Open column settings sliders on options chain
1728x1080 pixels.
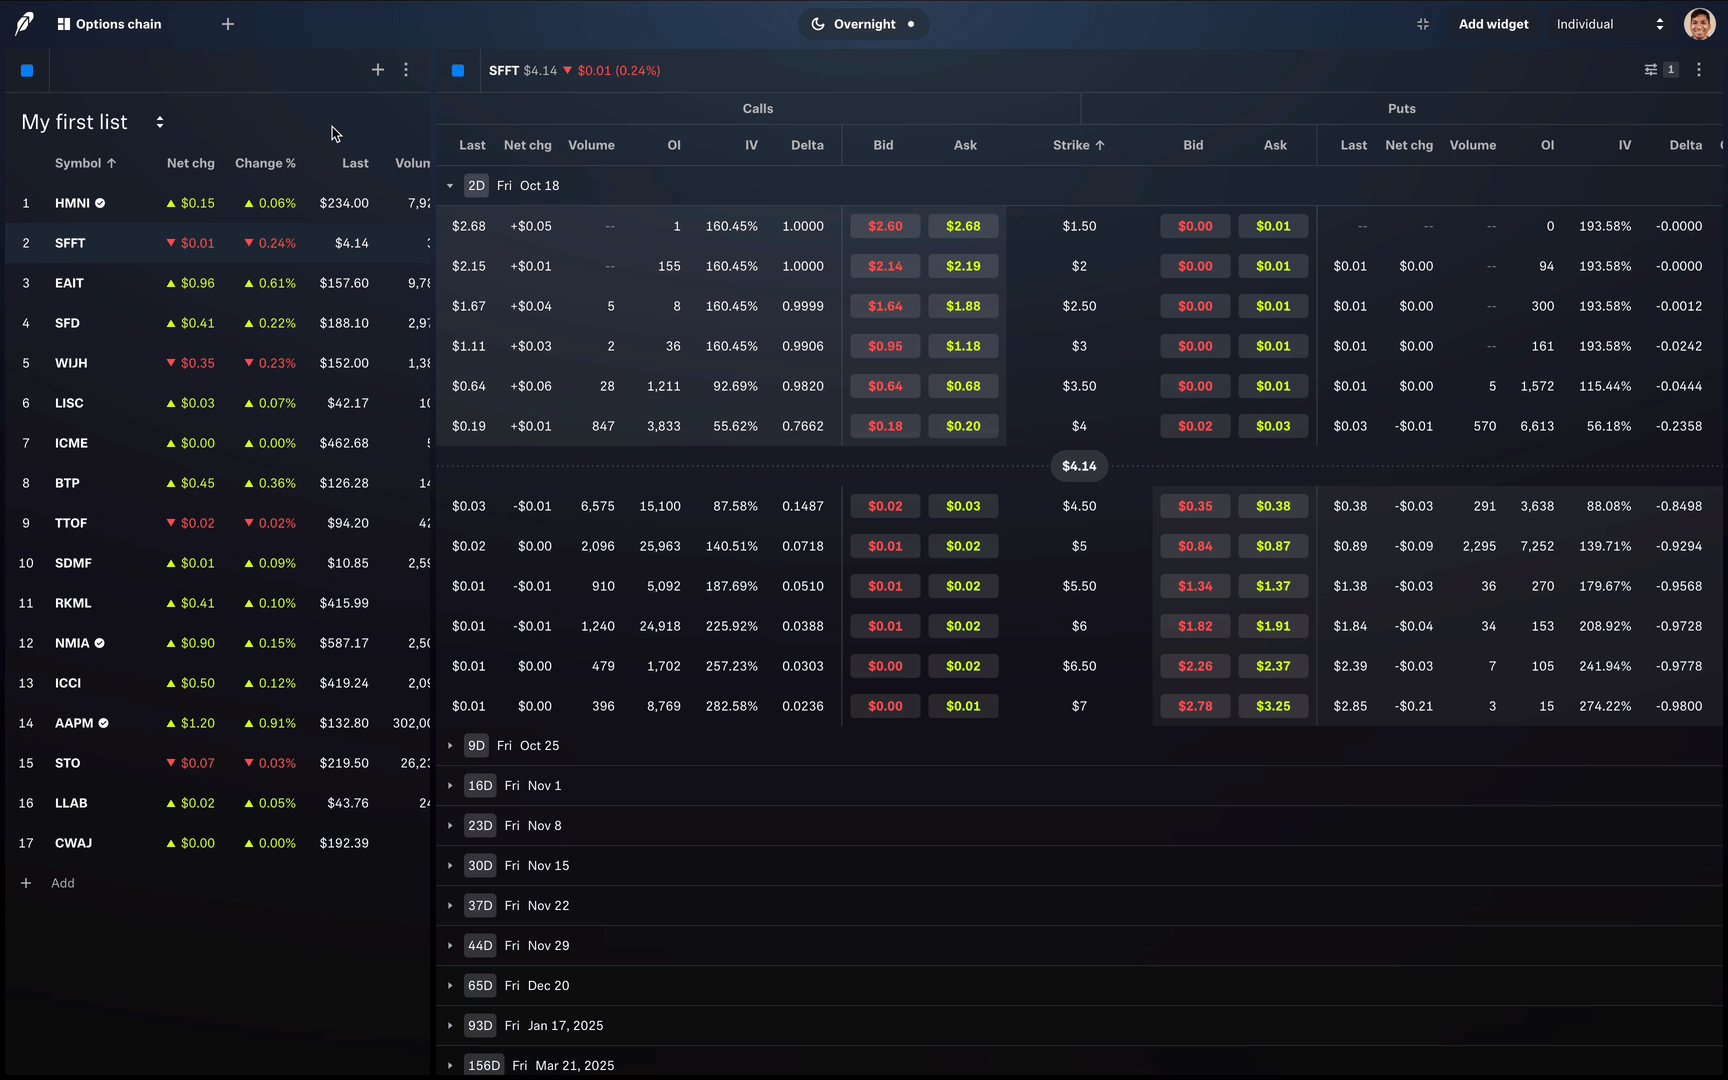coord(1650,70)
